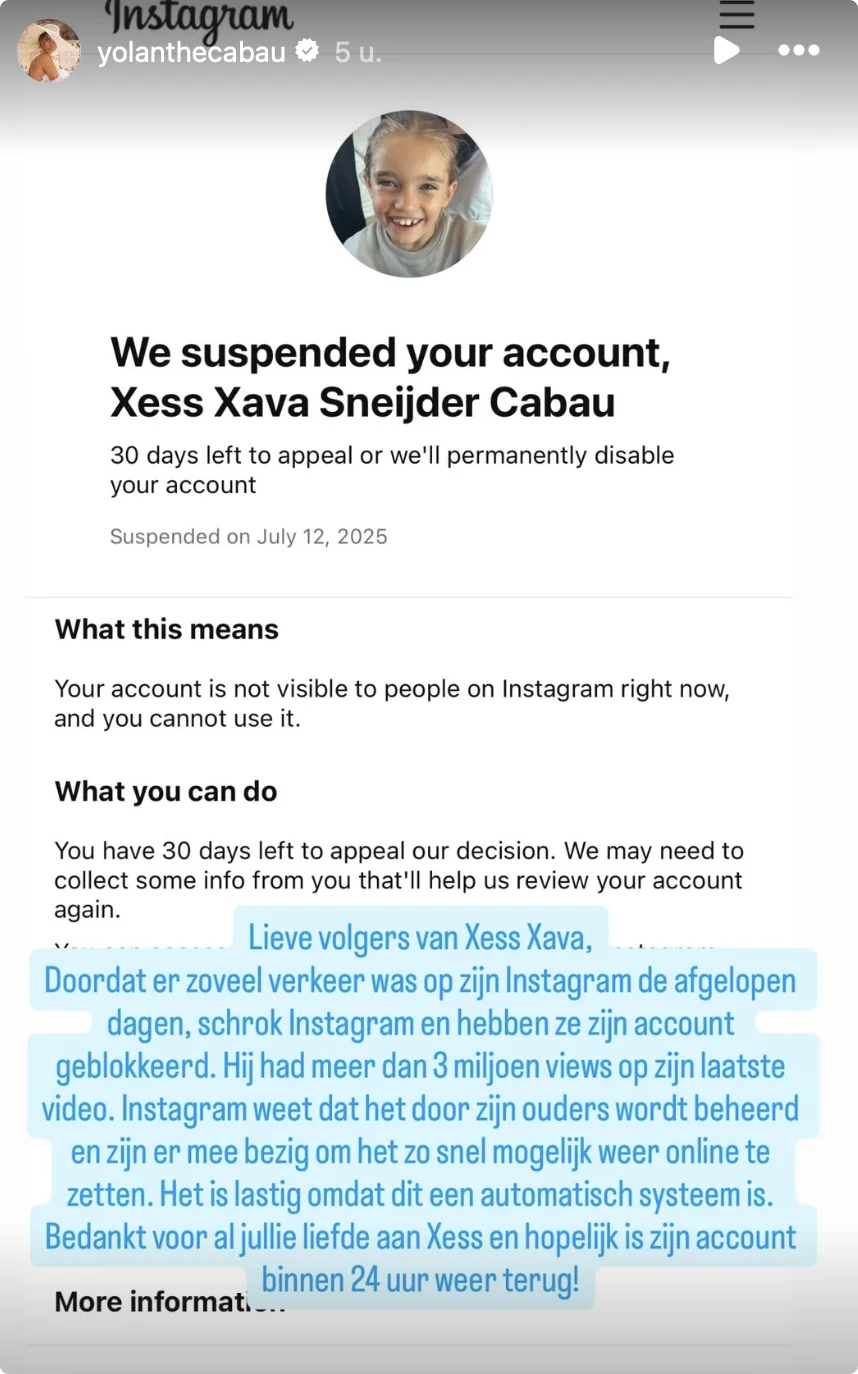
Task: Click the "We suspended your account" heading line
Action: click(389, 352)
